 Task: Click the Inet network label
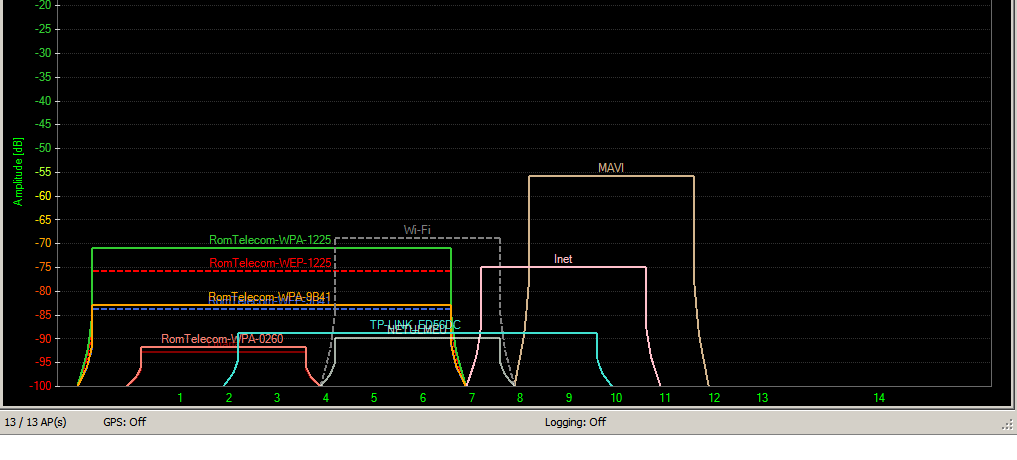coord(563,259)
